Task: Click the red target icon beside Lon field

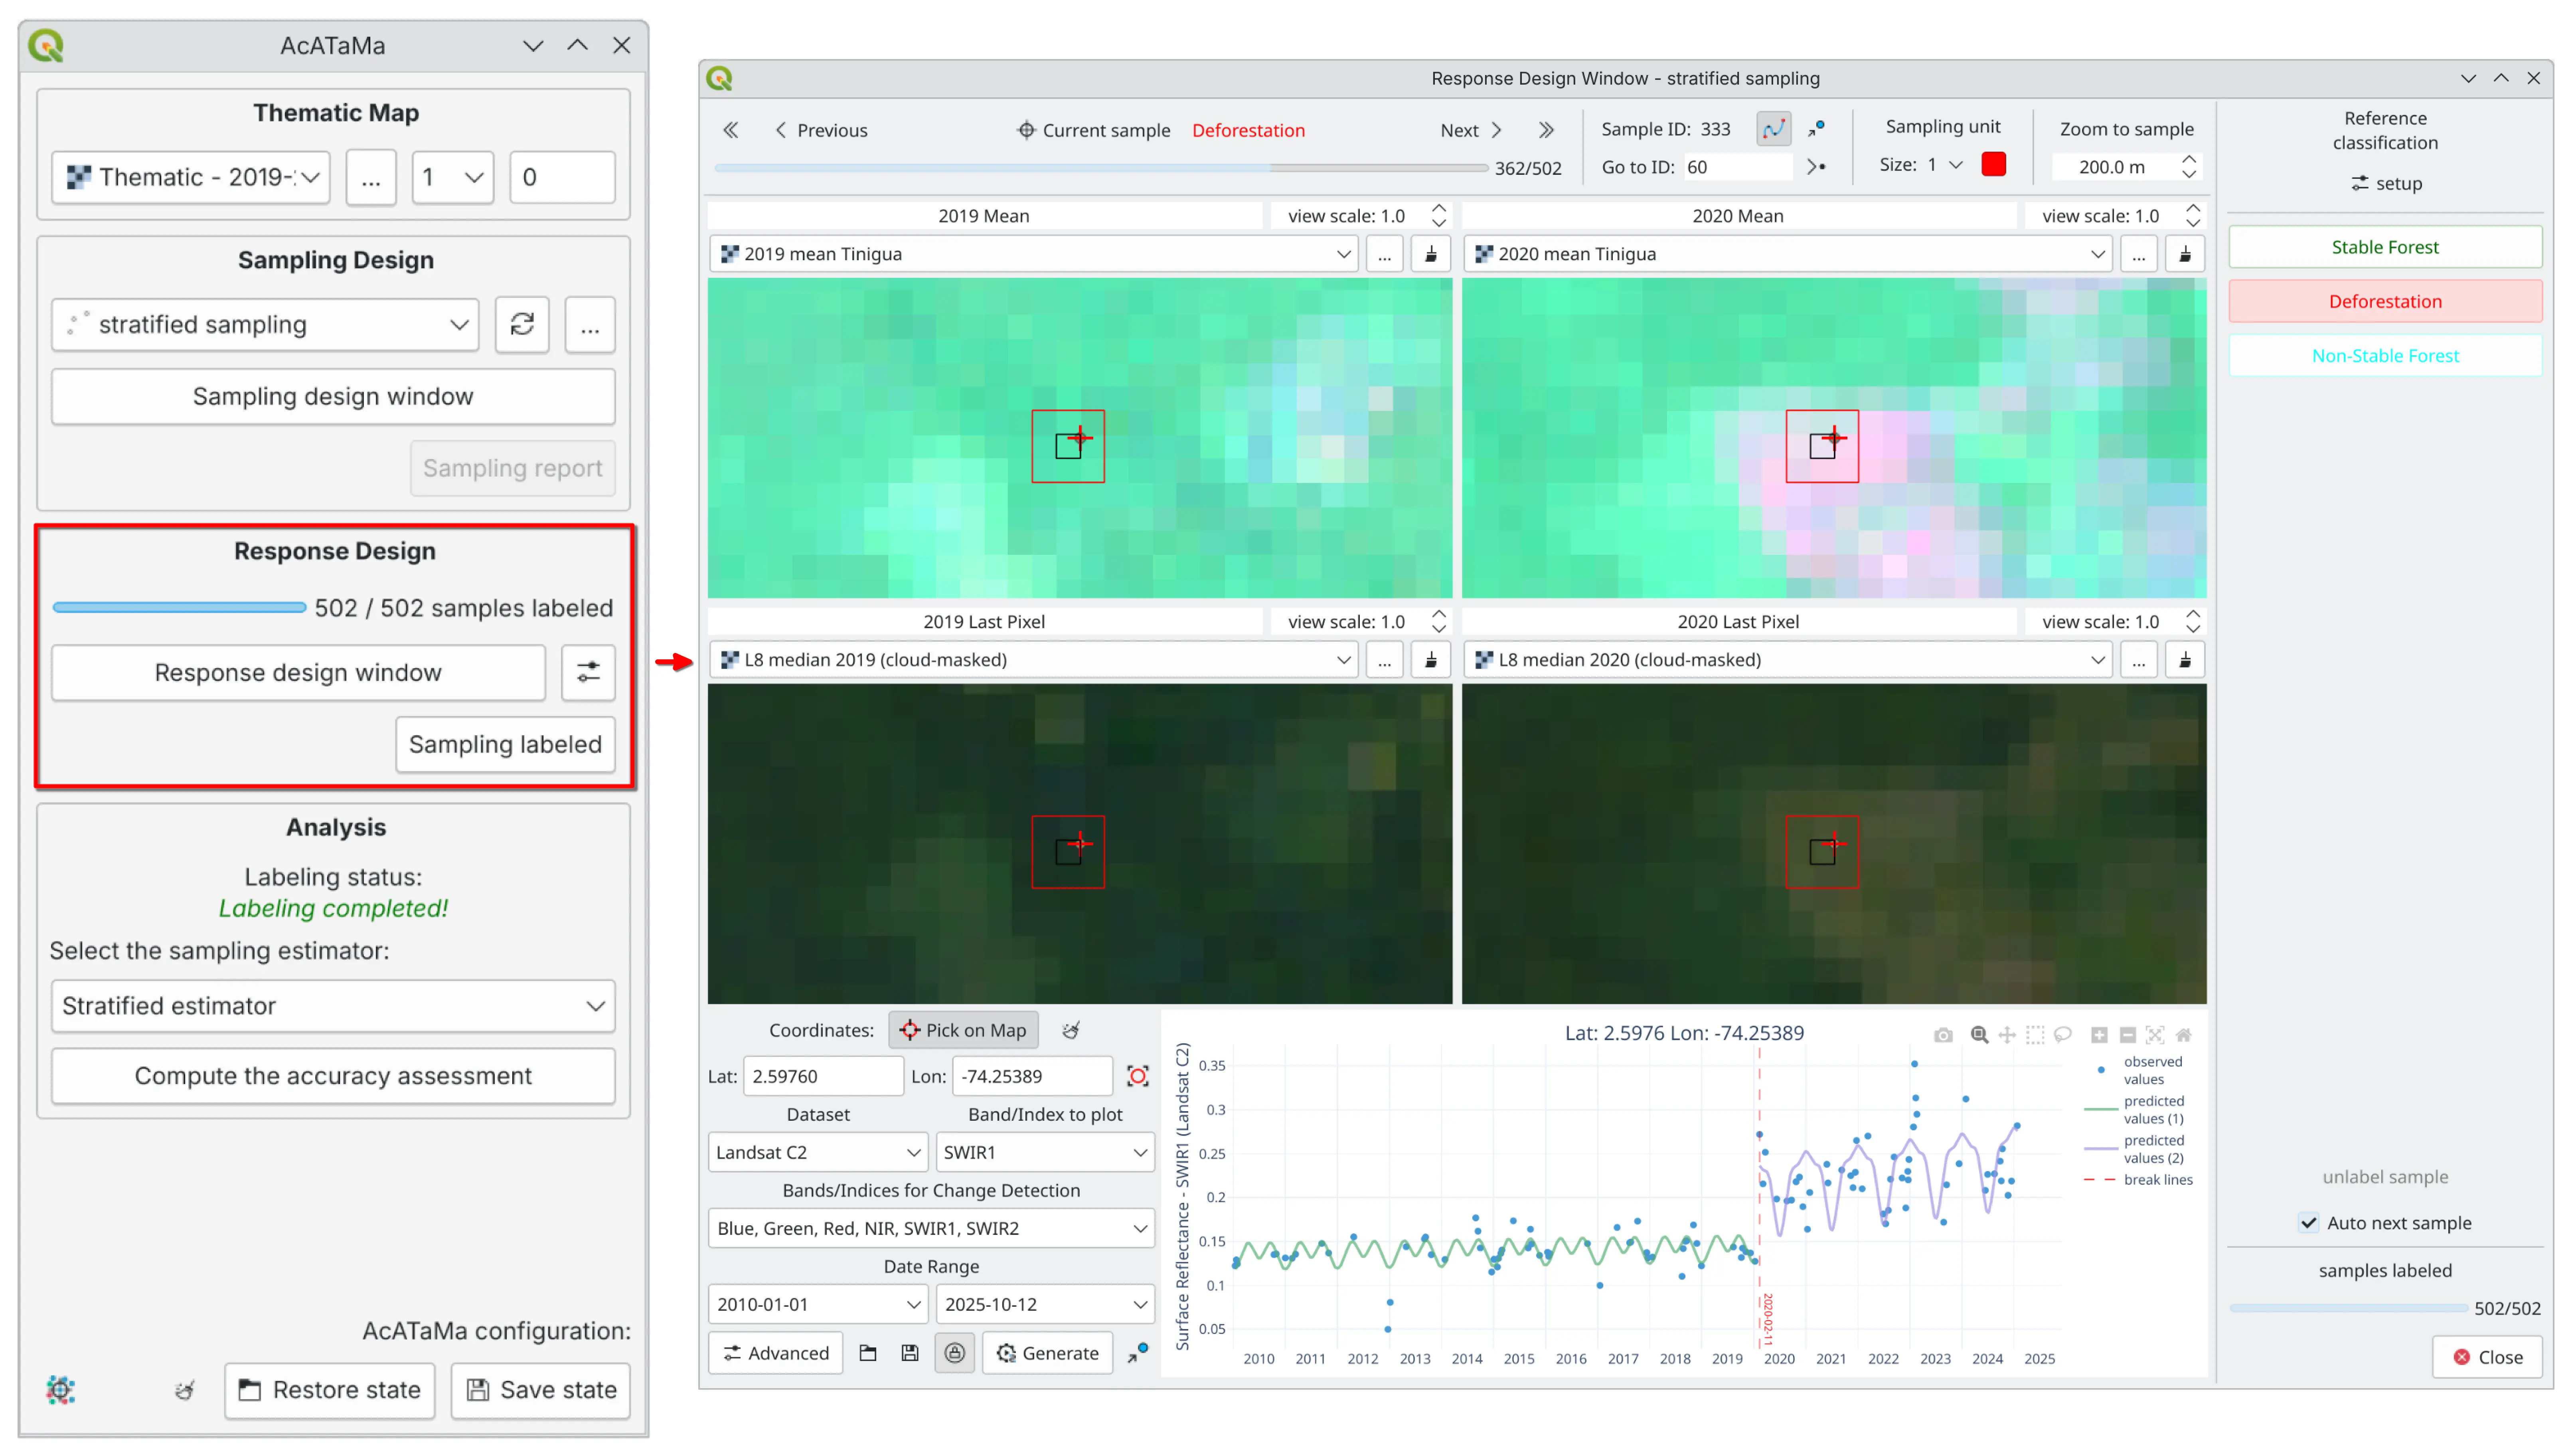Action: coord(1137,1076)
